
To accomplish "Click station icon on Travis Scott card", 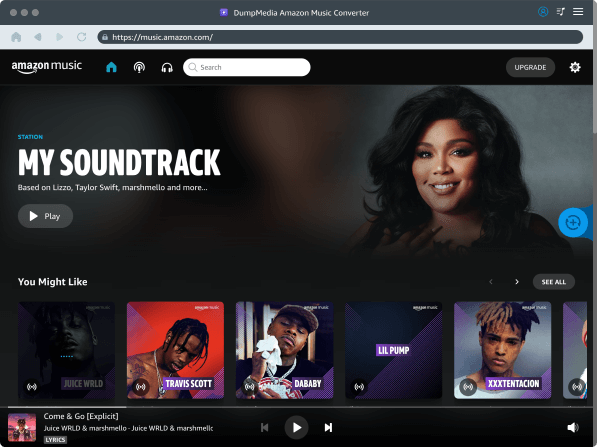I will tap(141, 387).
